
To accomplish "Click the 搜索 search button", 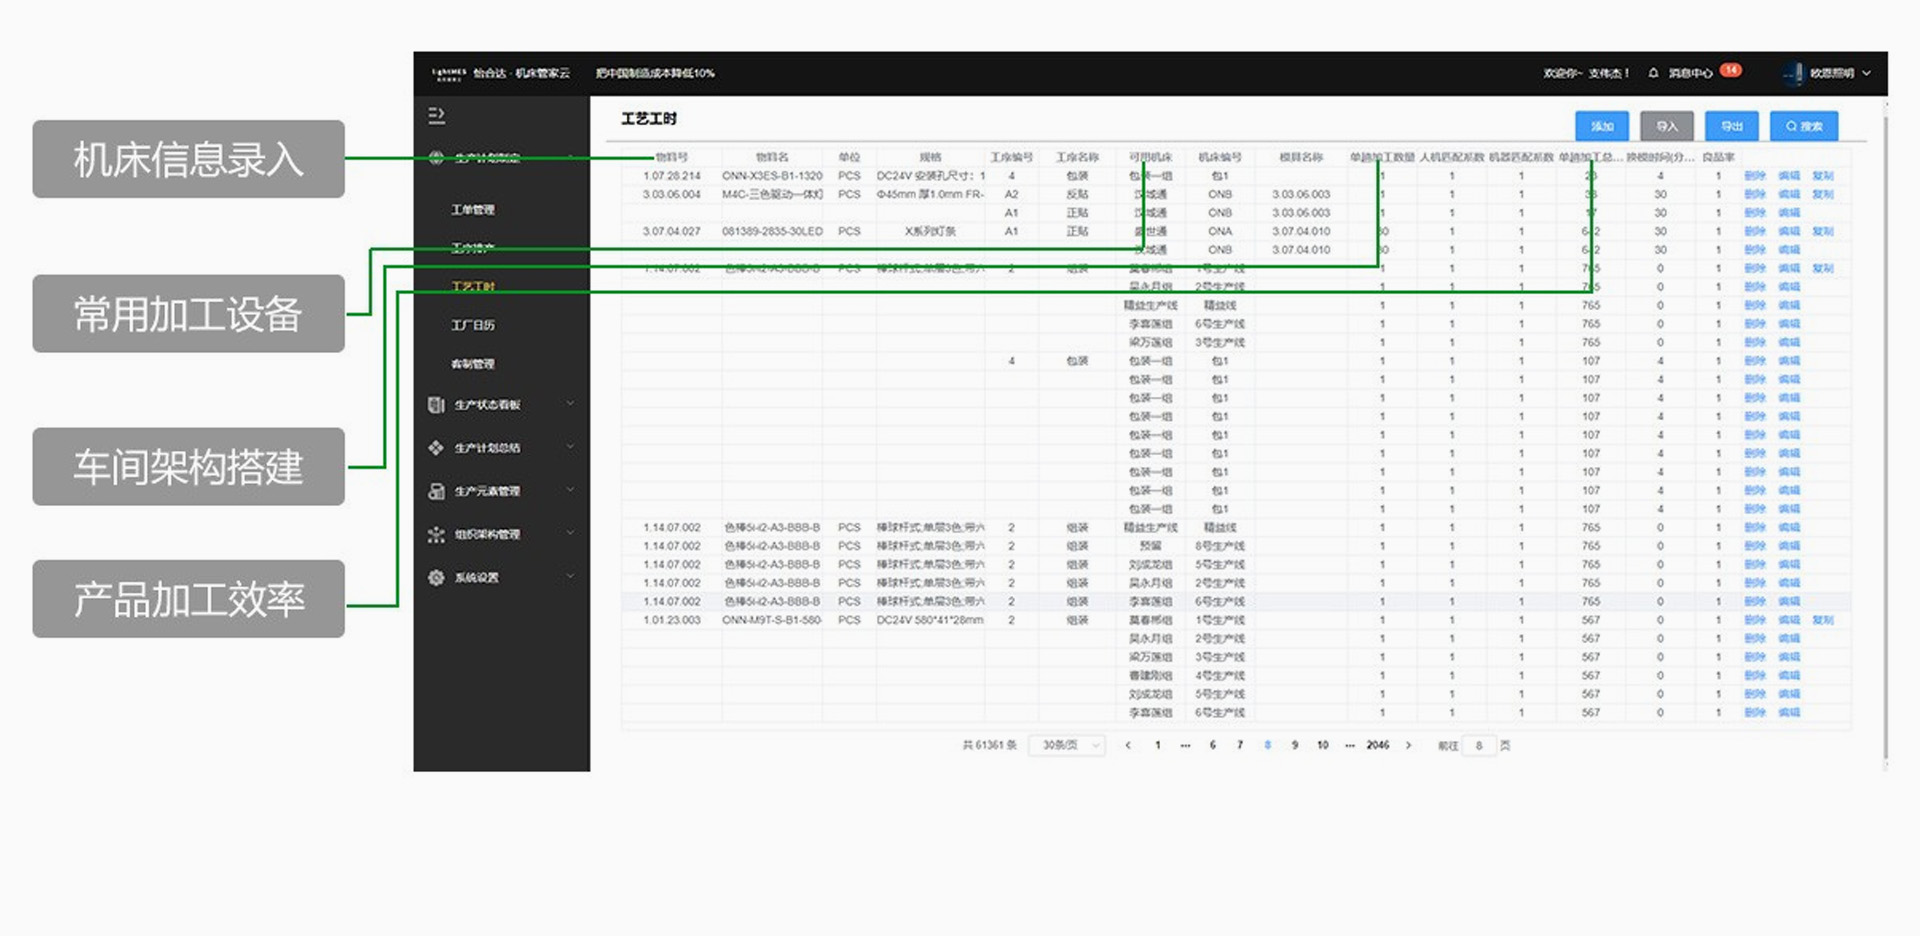I will [x=1804, y=126].
